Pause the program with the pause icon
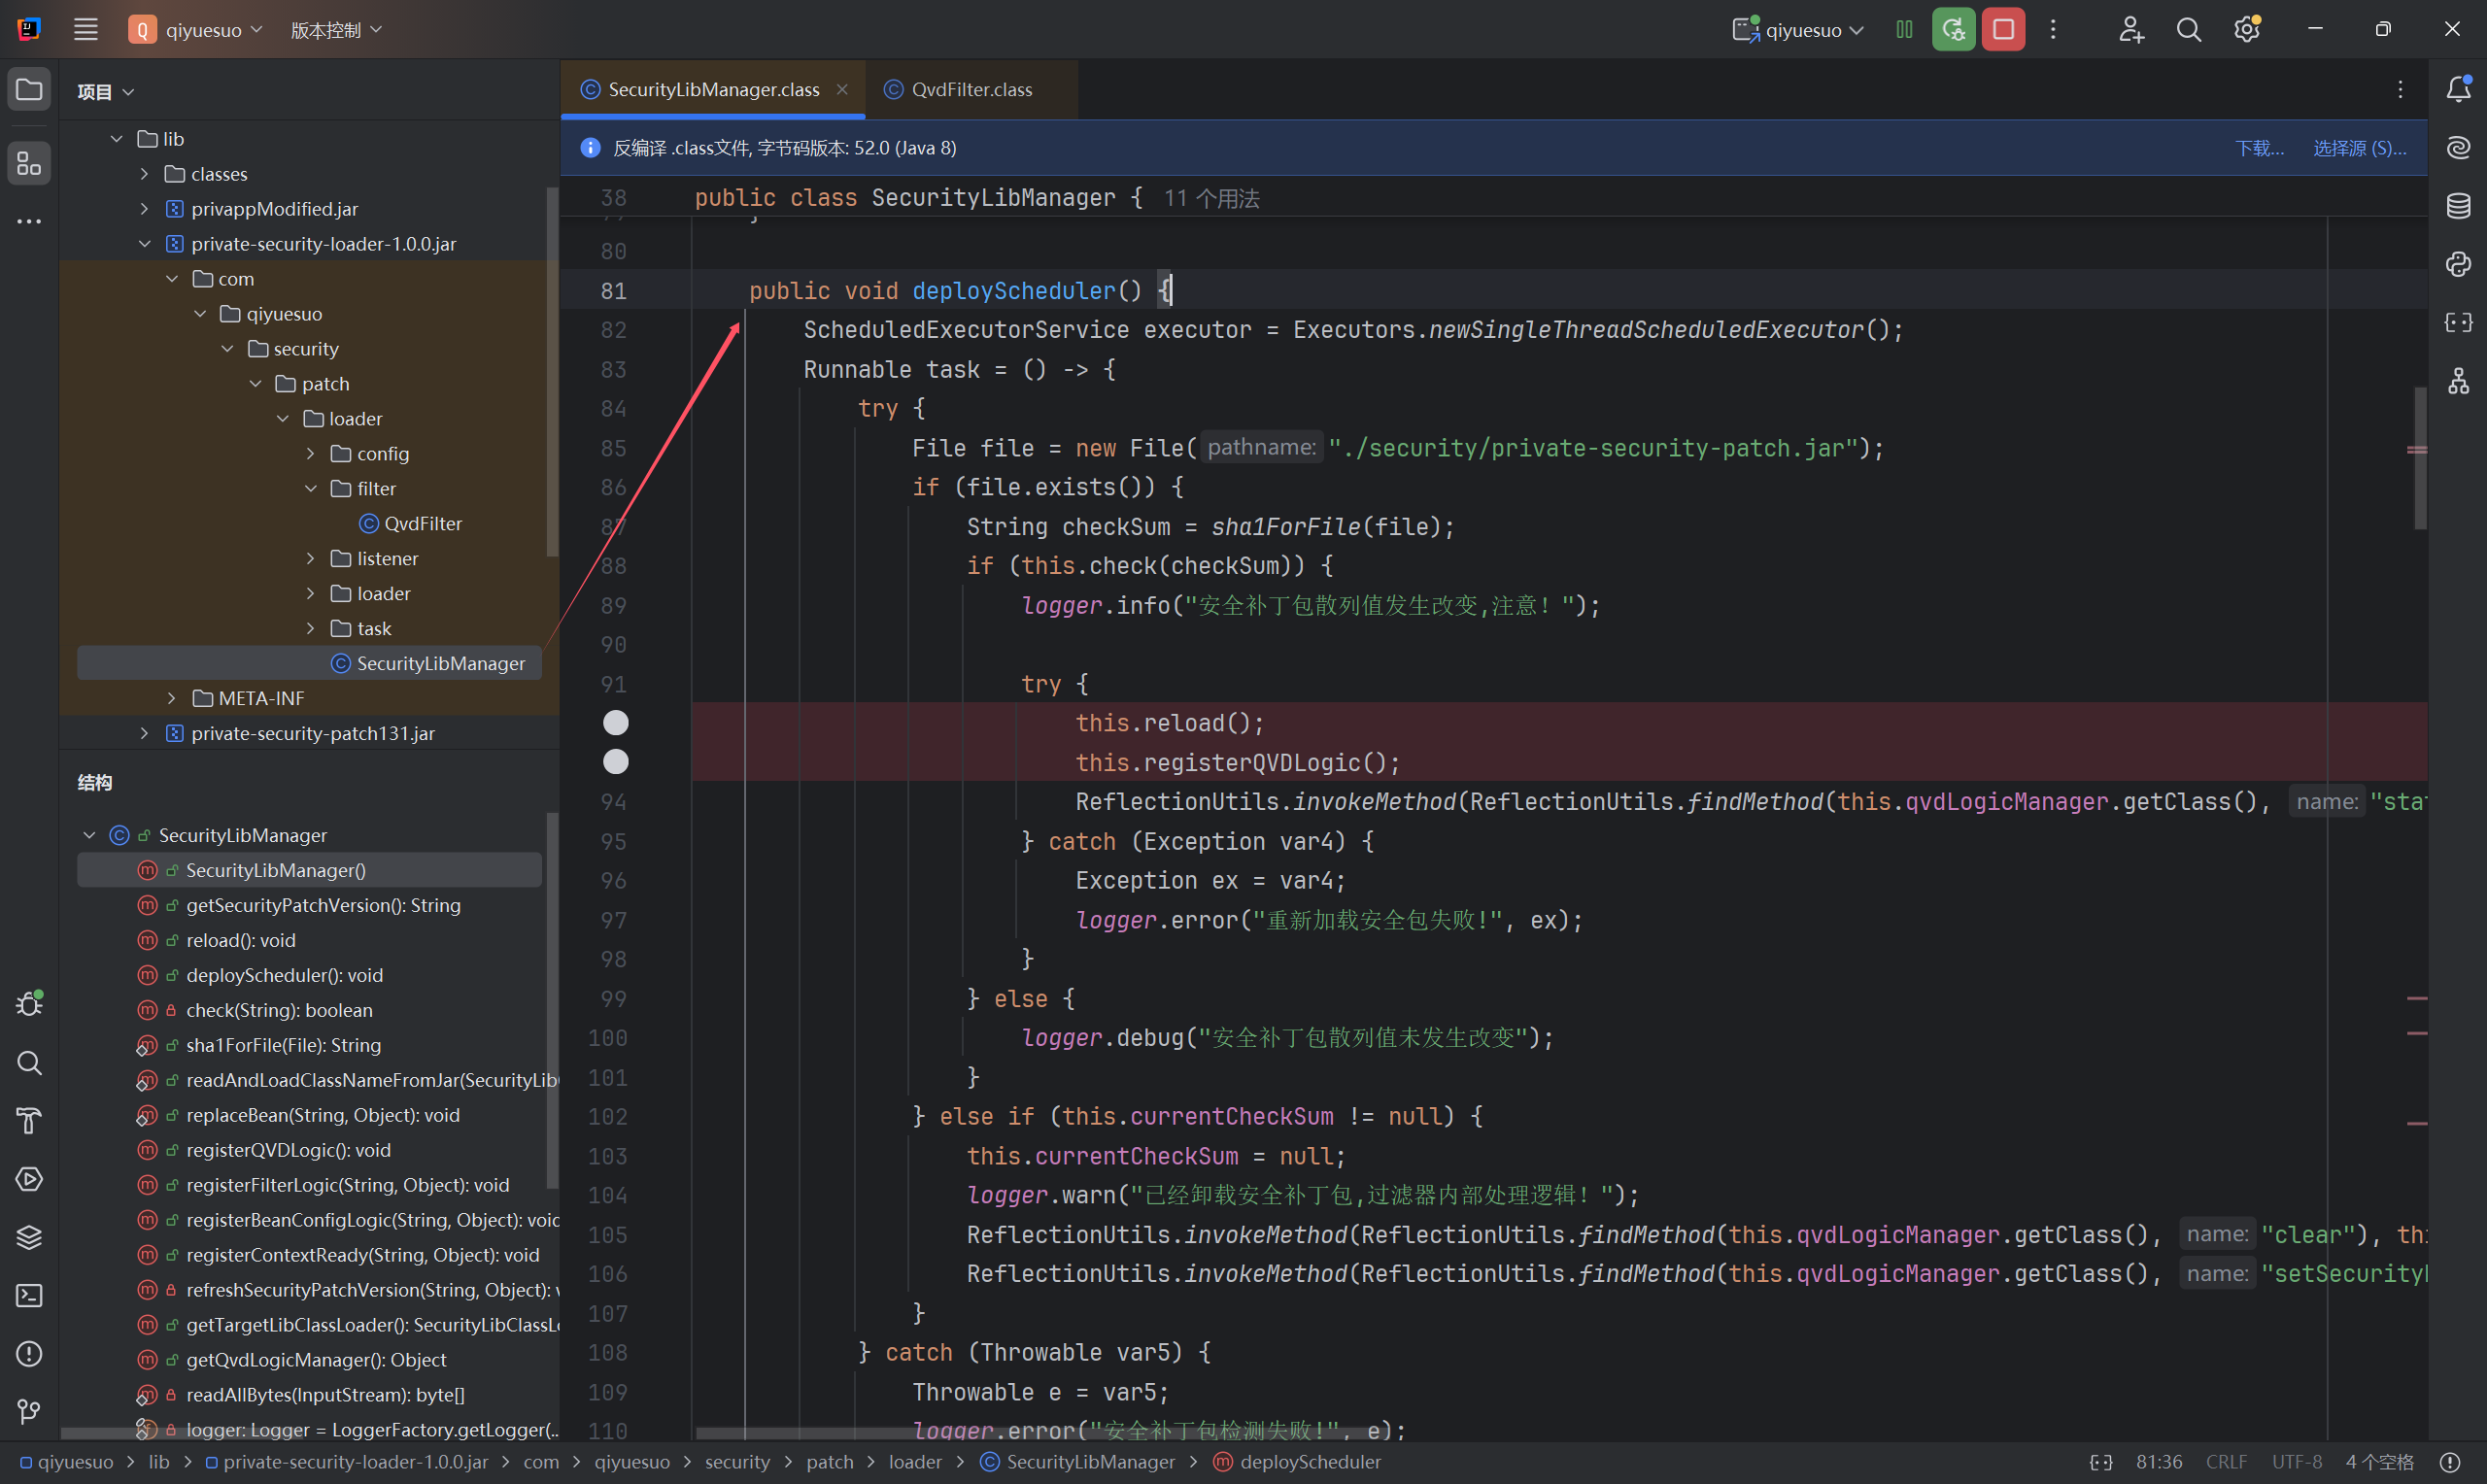Image resolution: width=2487 pixels, height=1484 pixels. [1904, 30]
